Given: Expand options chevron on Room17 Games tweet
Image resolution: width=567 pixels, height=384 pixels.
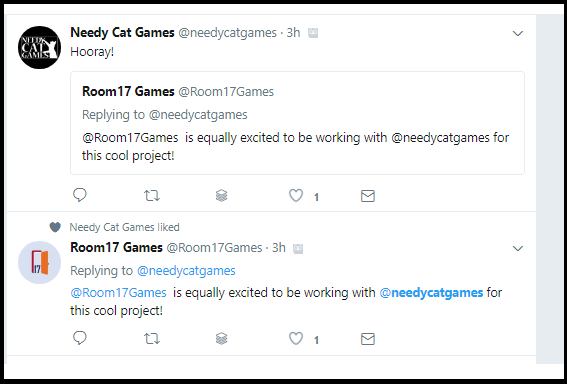Looking at the screenshot, I should pos(518,248).
